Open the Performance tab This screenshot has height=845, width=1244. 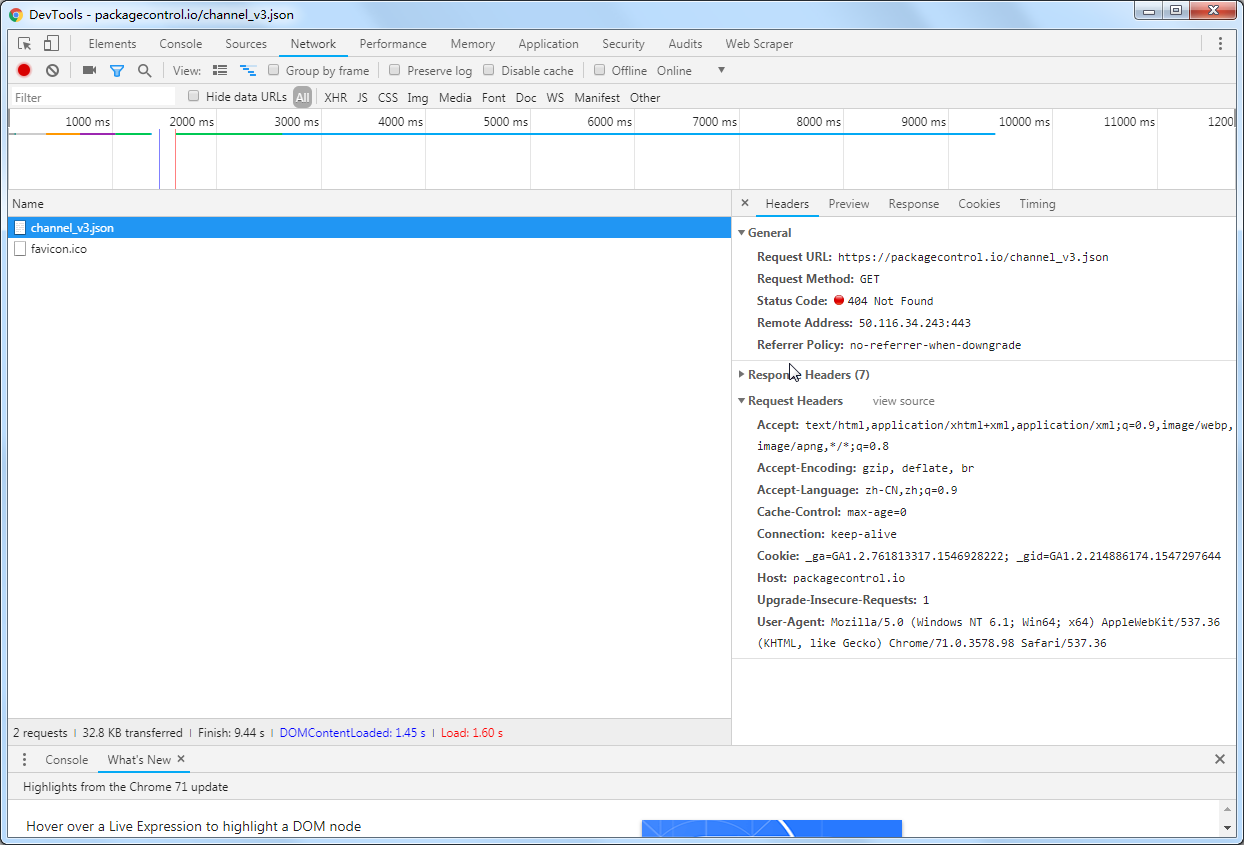pyautogui.click(x=393, y=44)
